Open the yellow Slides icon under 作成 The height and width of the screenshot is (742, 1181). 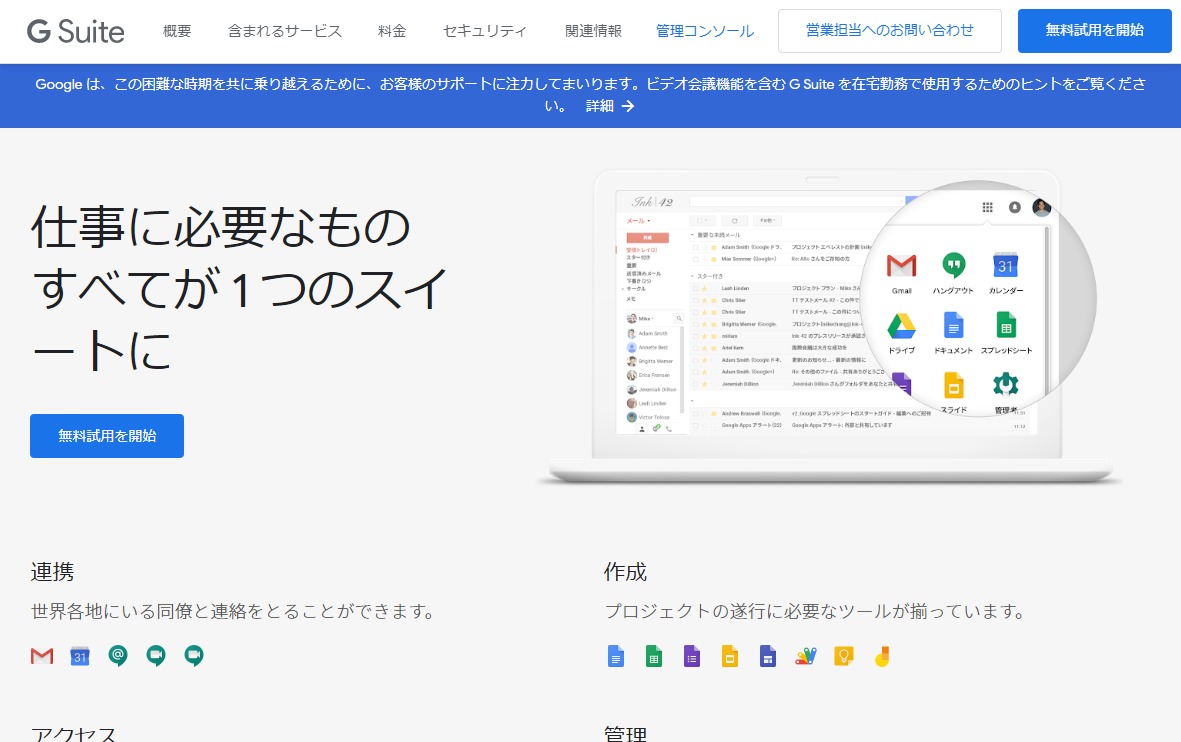(x=730, y=656)
